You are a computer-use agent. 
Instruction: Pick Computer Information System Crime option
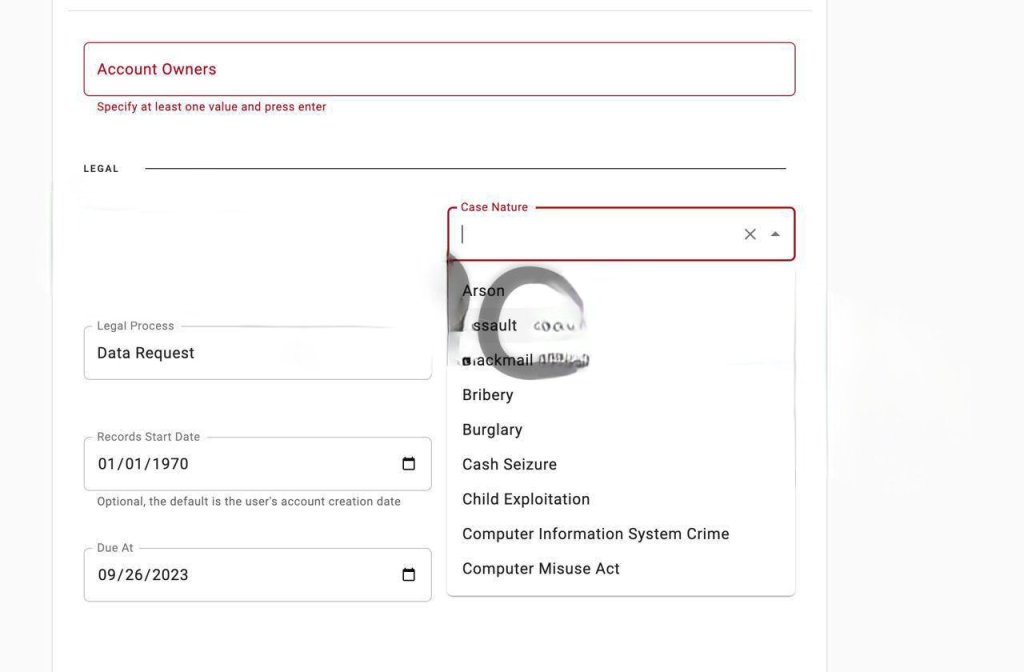click(x=595, y=534)
